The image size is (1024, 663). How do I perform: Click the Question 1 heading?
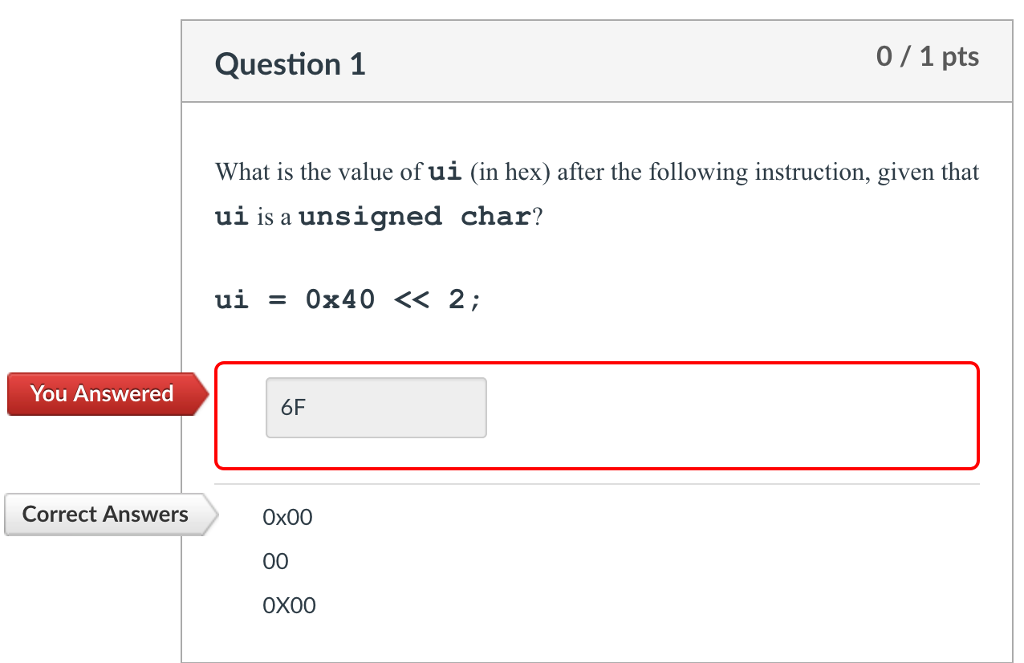290,63
